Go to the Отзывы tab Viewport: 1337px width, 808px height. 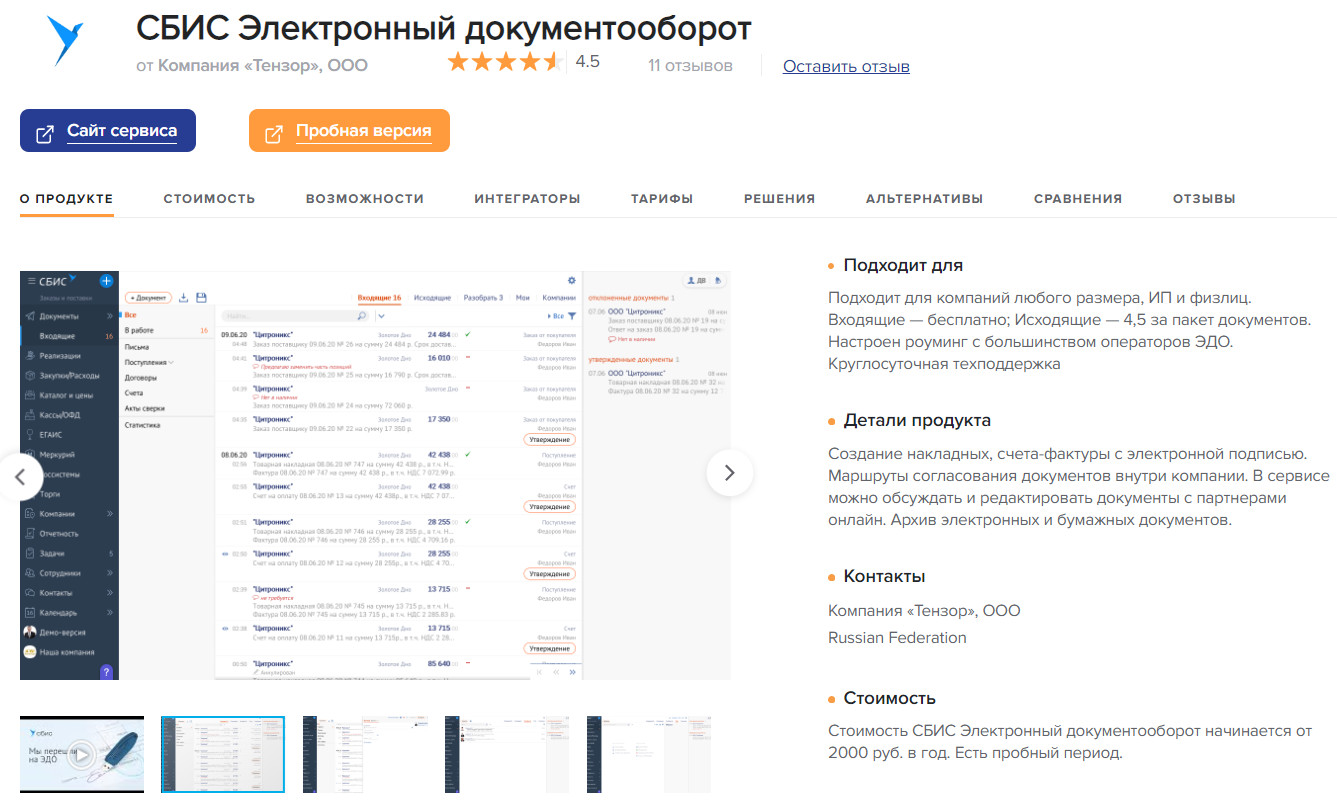(x=1204, y=199)
